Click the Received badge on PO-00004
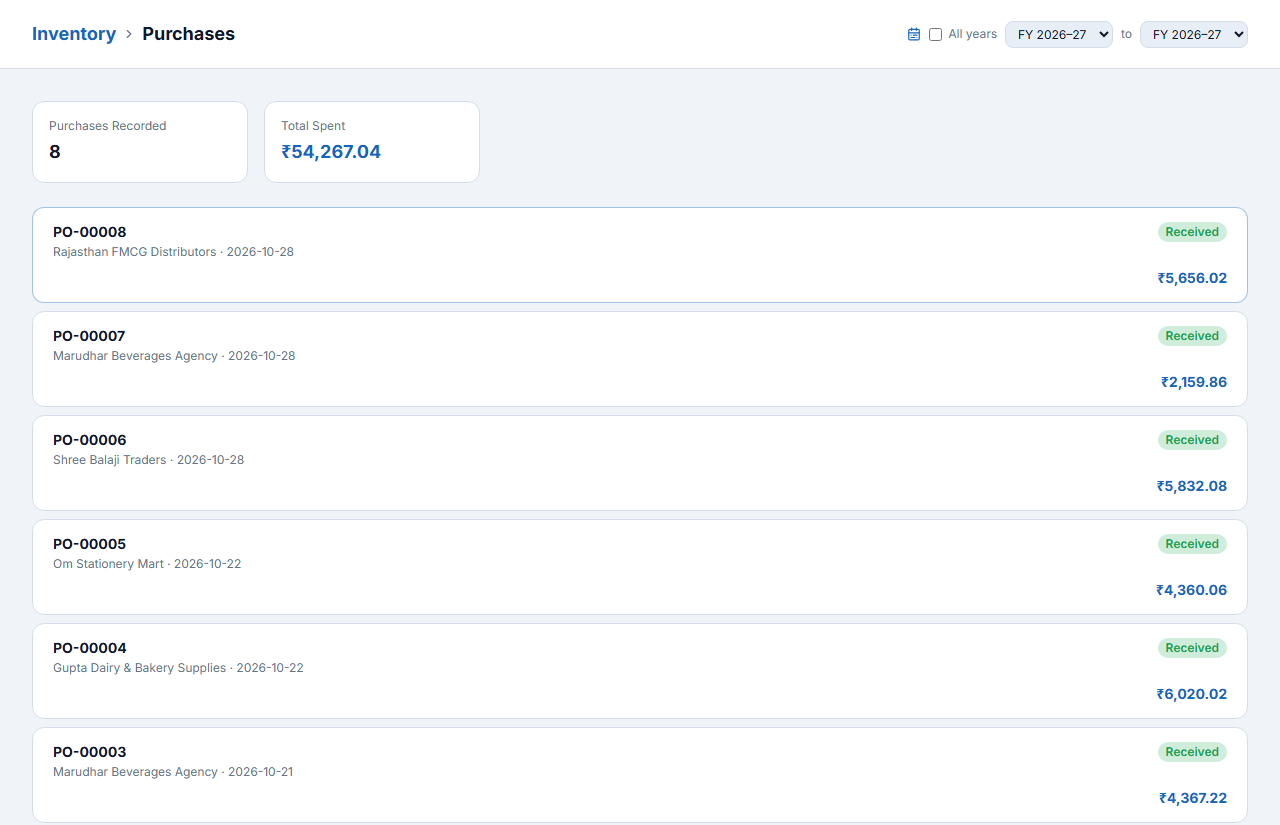 [1192, 648]
